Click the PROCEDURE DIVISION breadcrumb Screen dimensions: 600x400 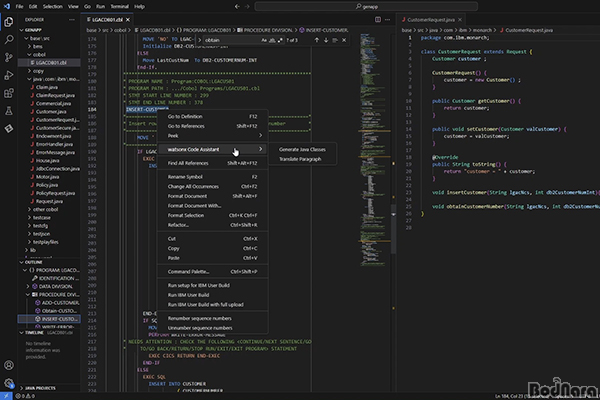pyautogui.click(x=265, y=30)
